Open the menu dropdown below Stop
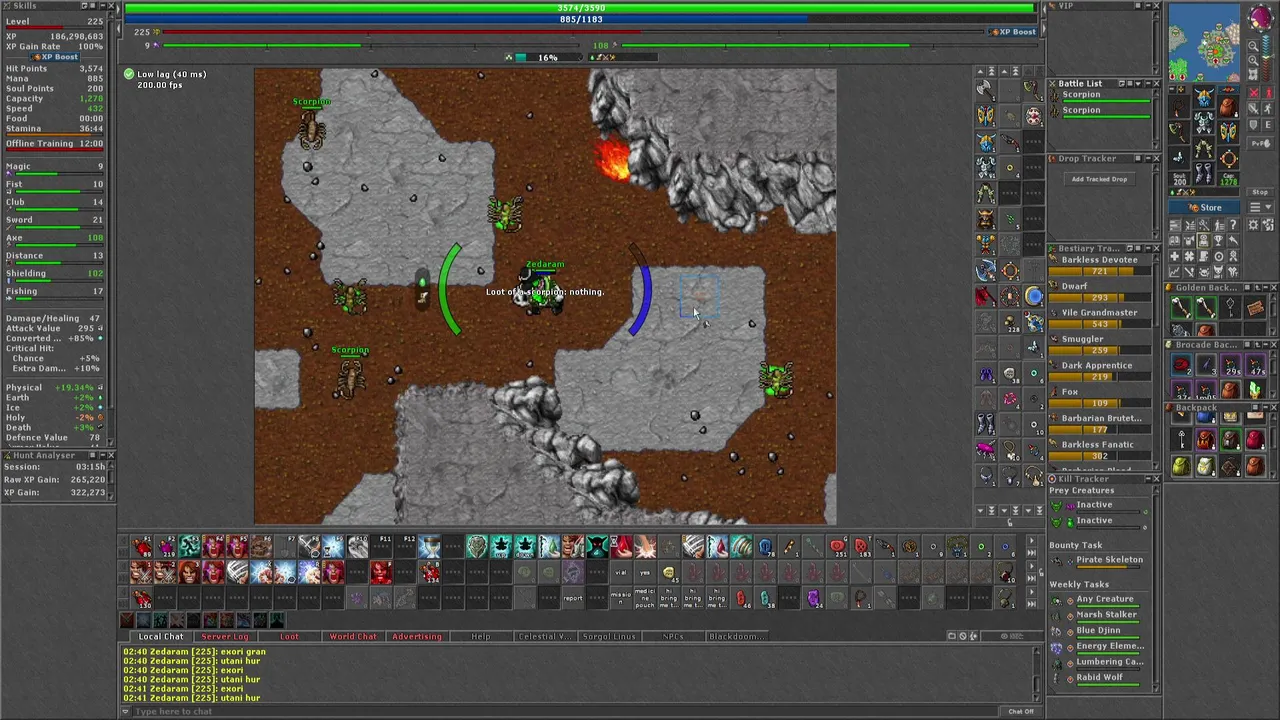 1260,207
